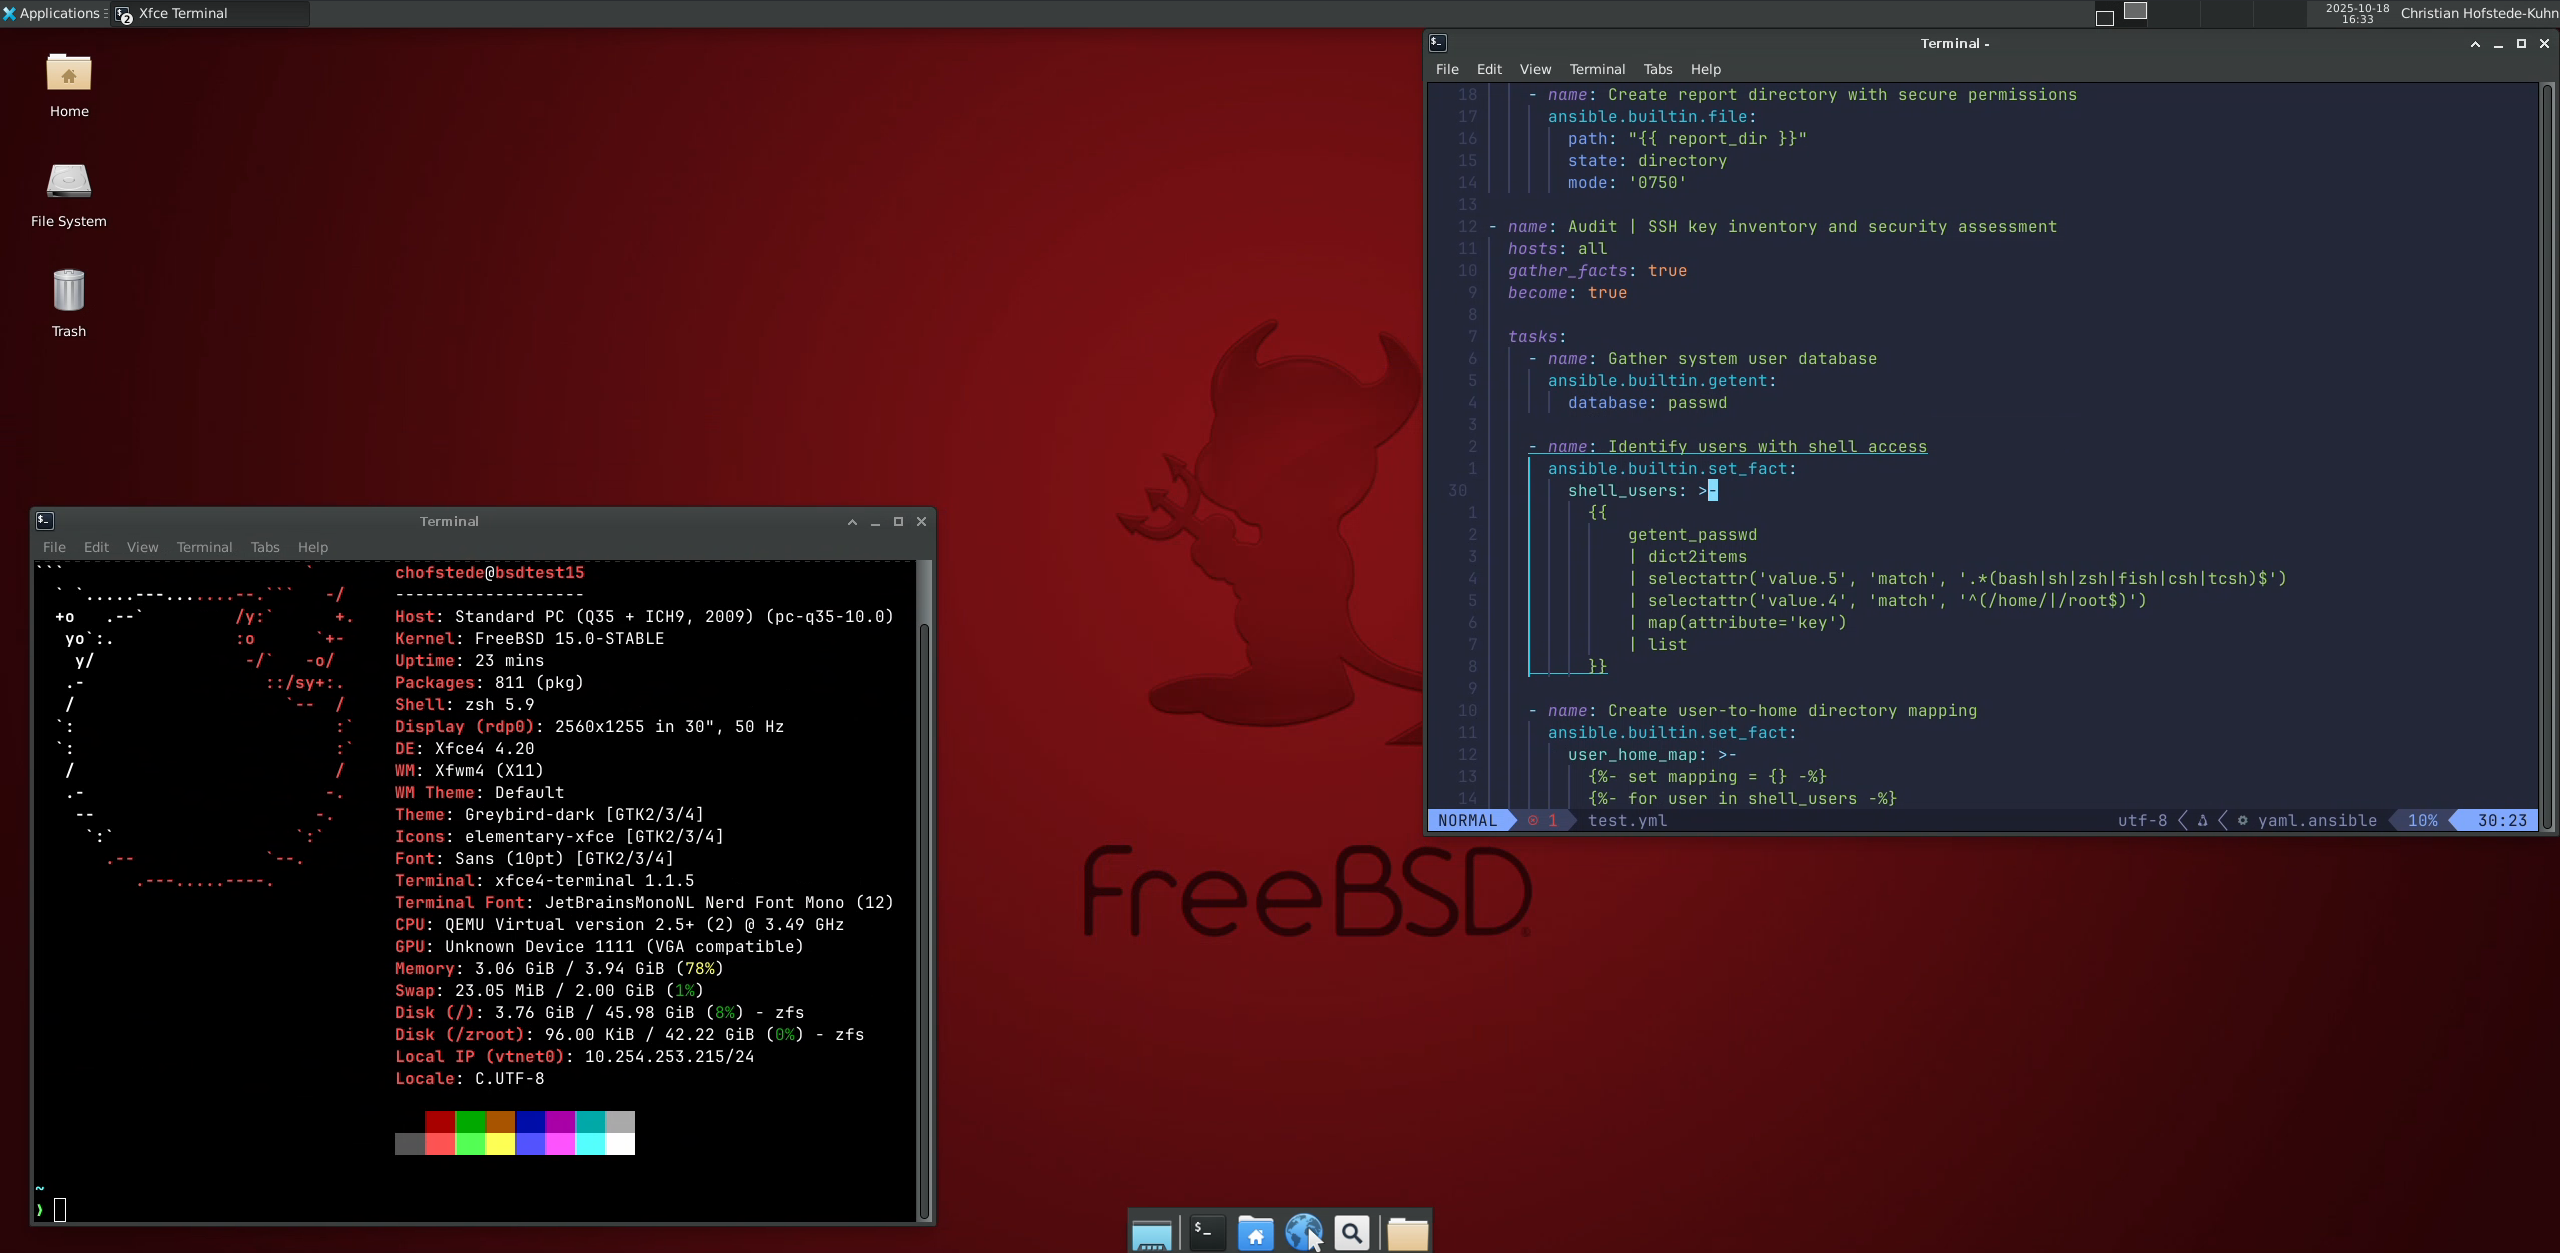
Task: Select the Home desktop icon
Action: click(68, 84)
